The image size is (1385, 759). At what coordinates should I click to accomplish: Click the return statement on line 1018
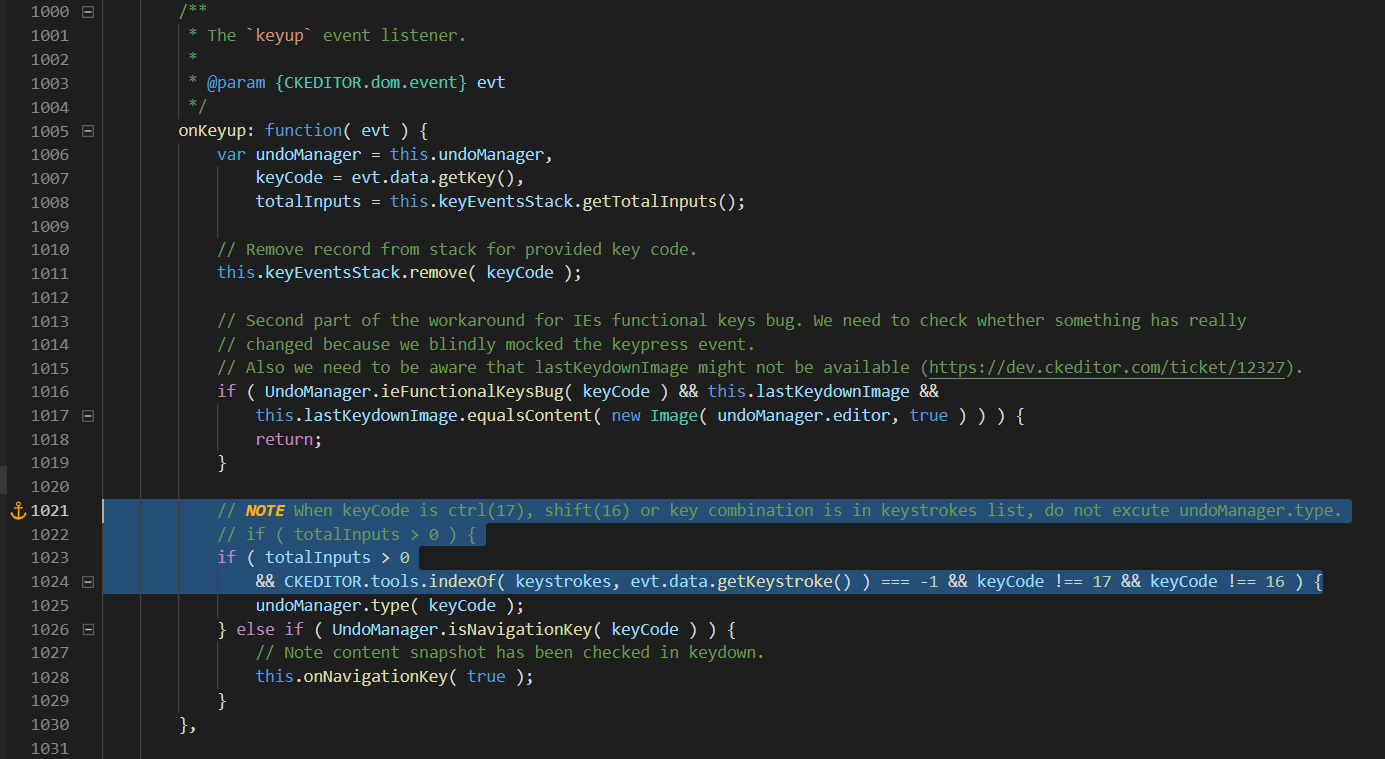pyautogui.click(x=283, y=438)
